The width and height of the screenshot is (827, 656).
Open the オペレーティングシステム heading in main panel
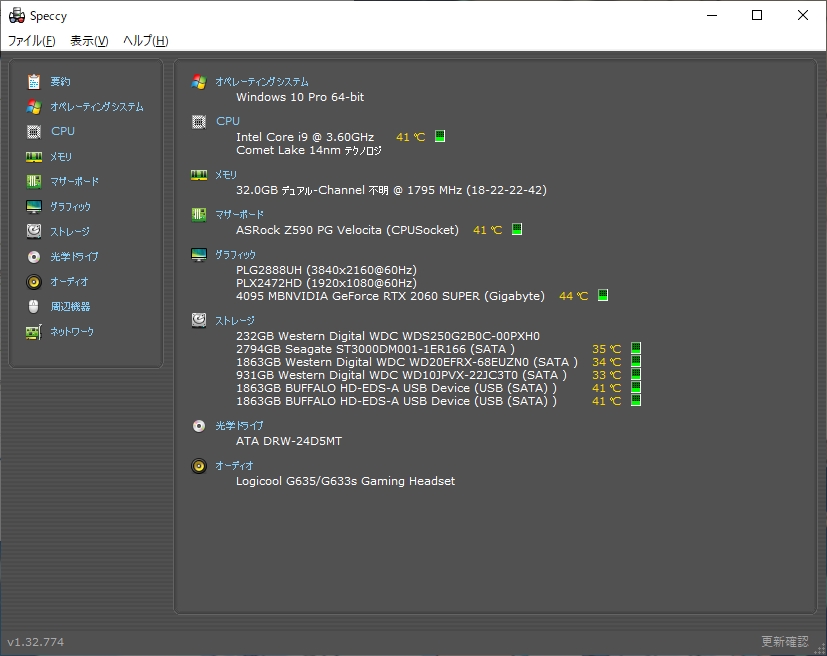(x=262, y=82)
